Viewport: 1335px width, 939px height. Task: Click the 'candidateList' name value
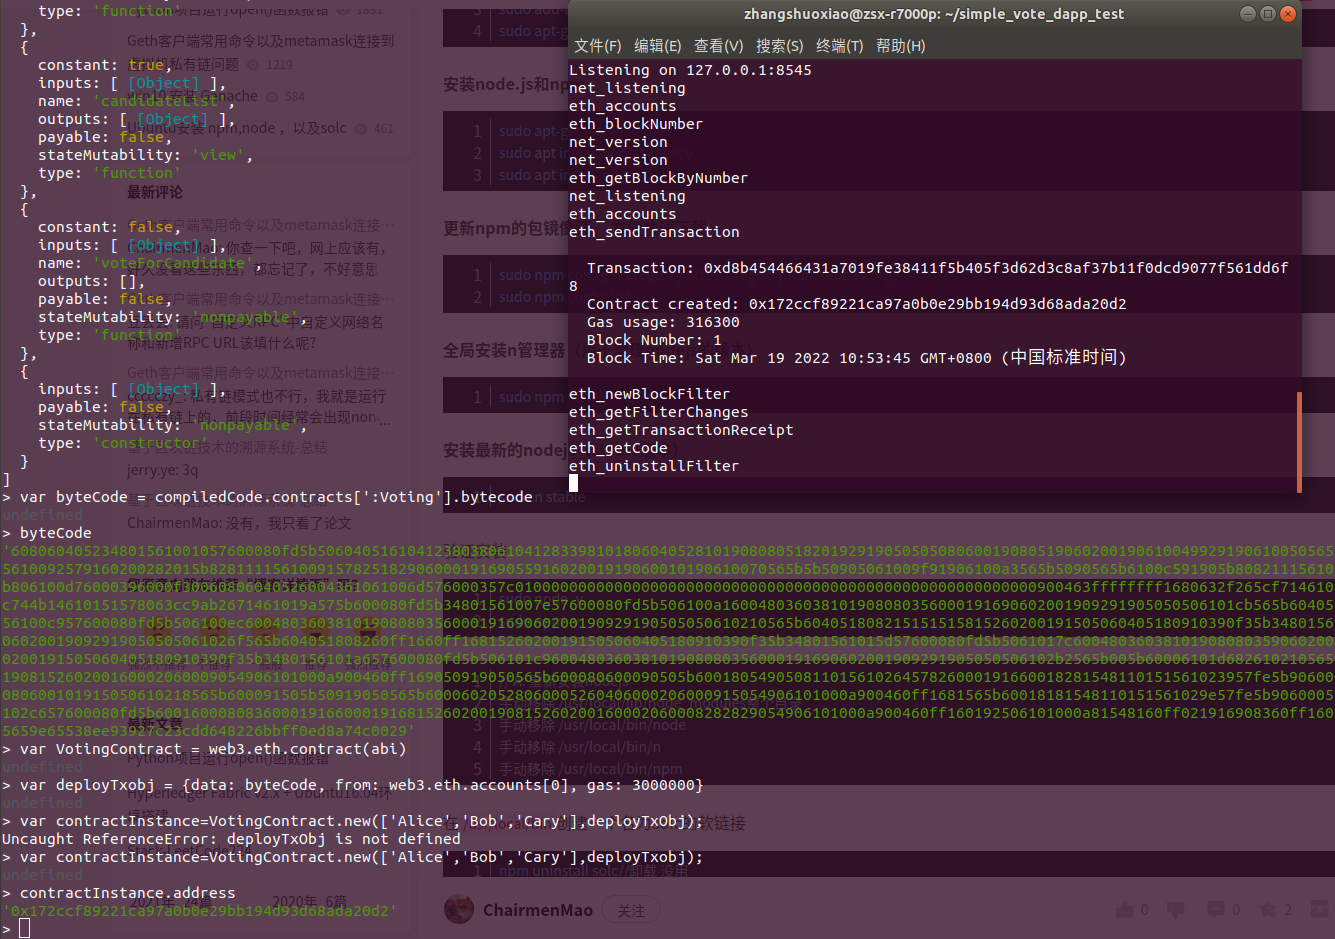click(x=159, y=101)
